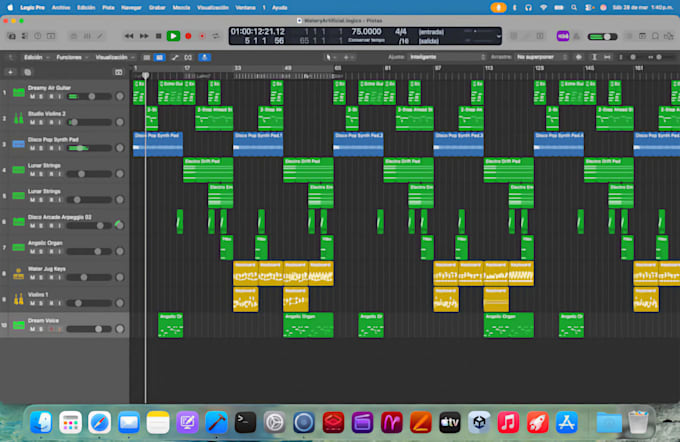The image size is (680, 442).
Task: Solo the Studio Violins 2 track
Action: (x=41, y=122)
